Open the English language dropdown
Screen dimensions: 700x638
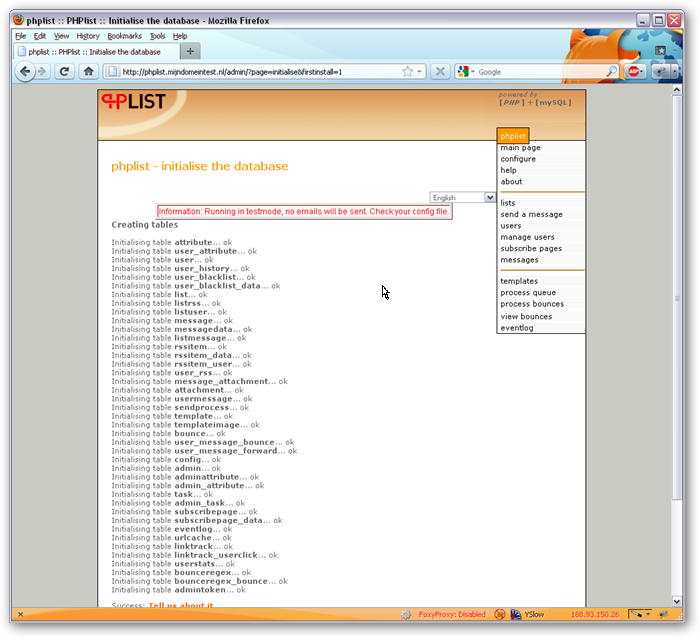462,197
